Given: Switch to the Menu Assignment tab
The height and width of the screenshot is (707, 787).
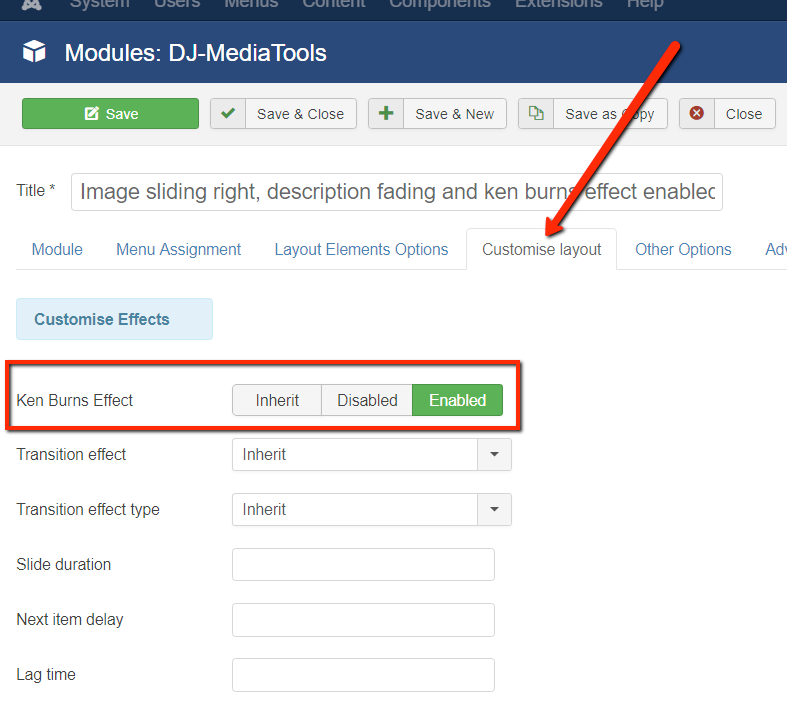Looking at the screenshot, I should point(179,249).
